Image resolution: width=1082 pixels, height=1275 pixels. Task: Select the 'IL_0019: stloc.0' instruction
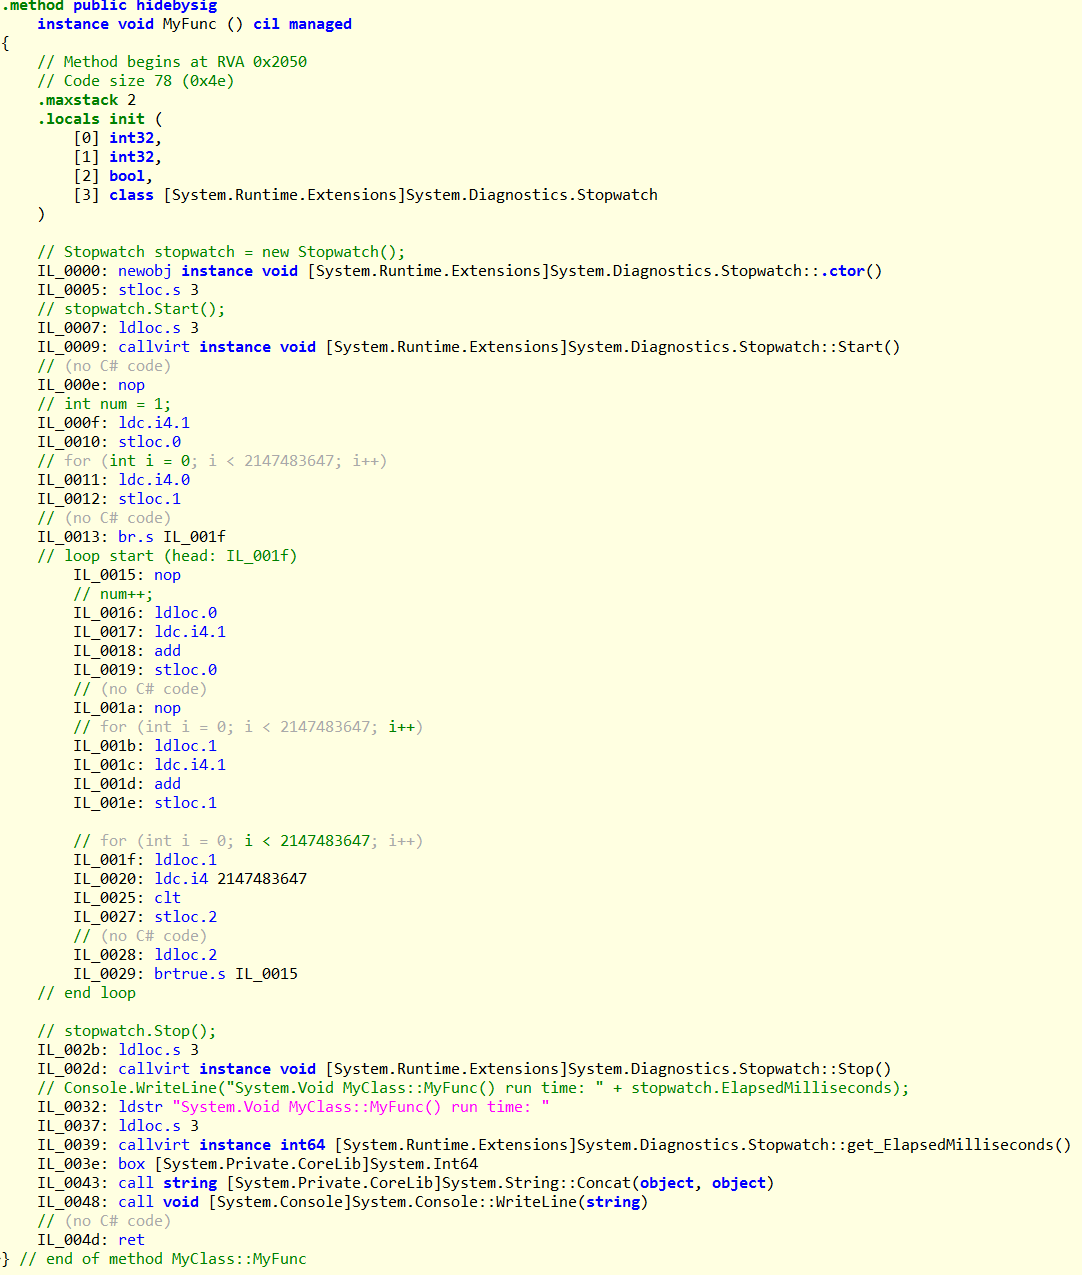pyautogui.click(x=145, y=670)
